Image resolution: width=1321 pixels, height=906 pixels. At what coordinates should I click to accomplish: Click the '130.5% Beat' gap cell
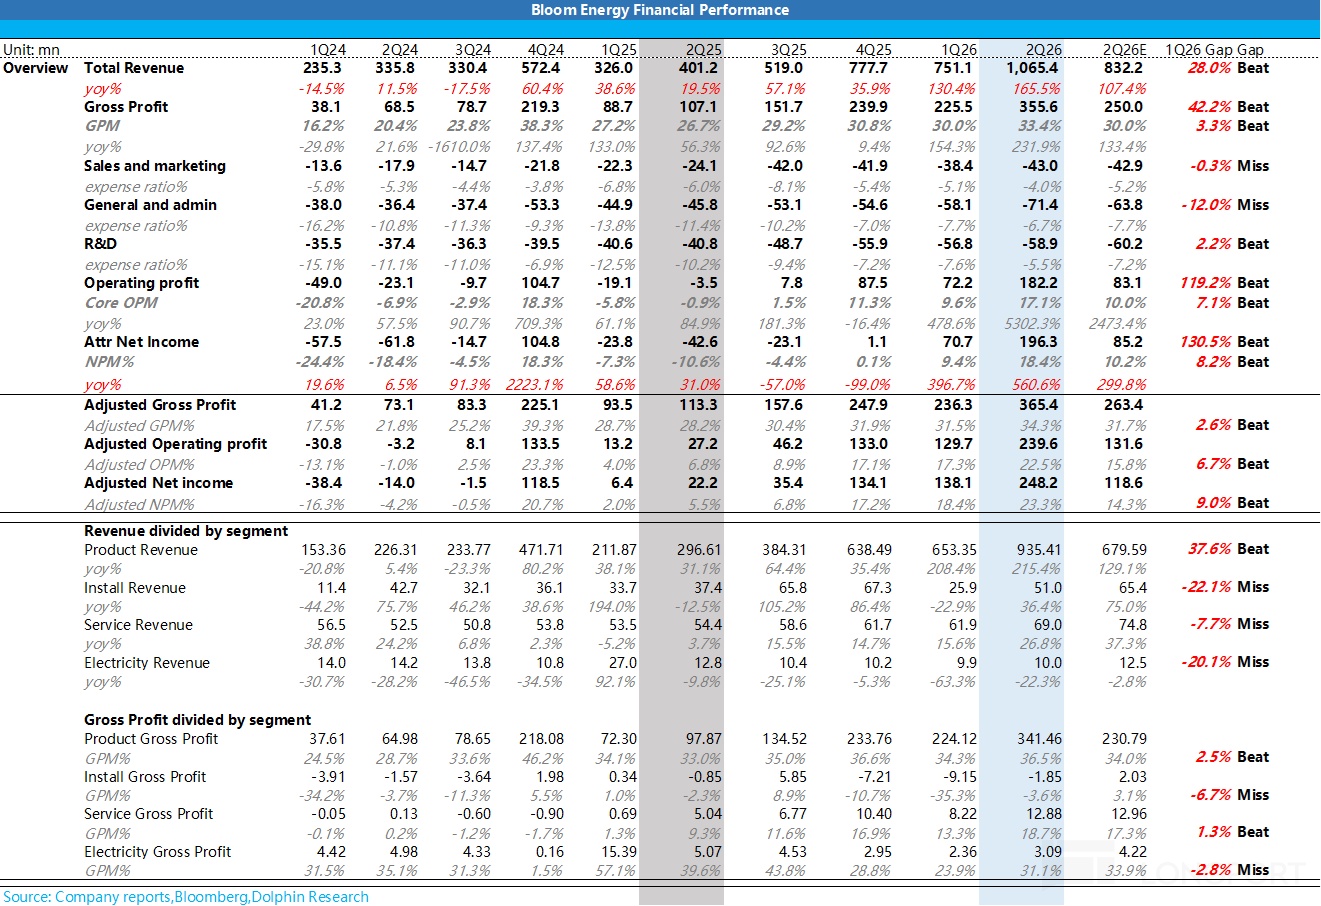pyautogui.click(x=1224, y=342)
